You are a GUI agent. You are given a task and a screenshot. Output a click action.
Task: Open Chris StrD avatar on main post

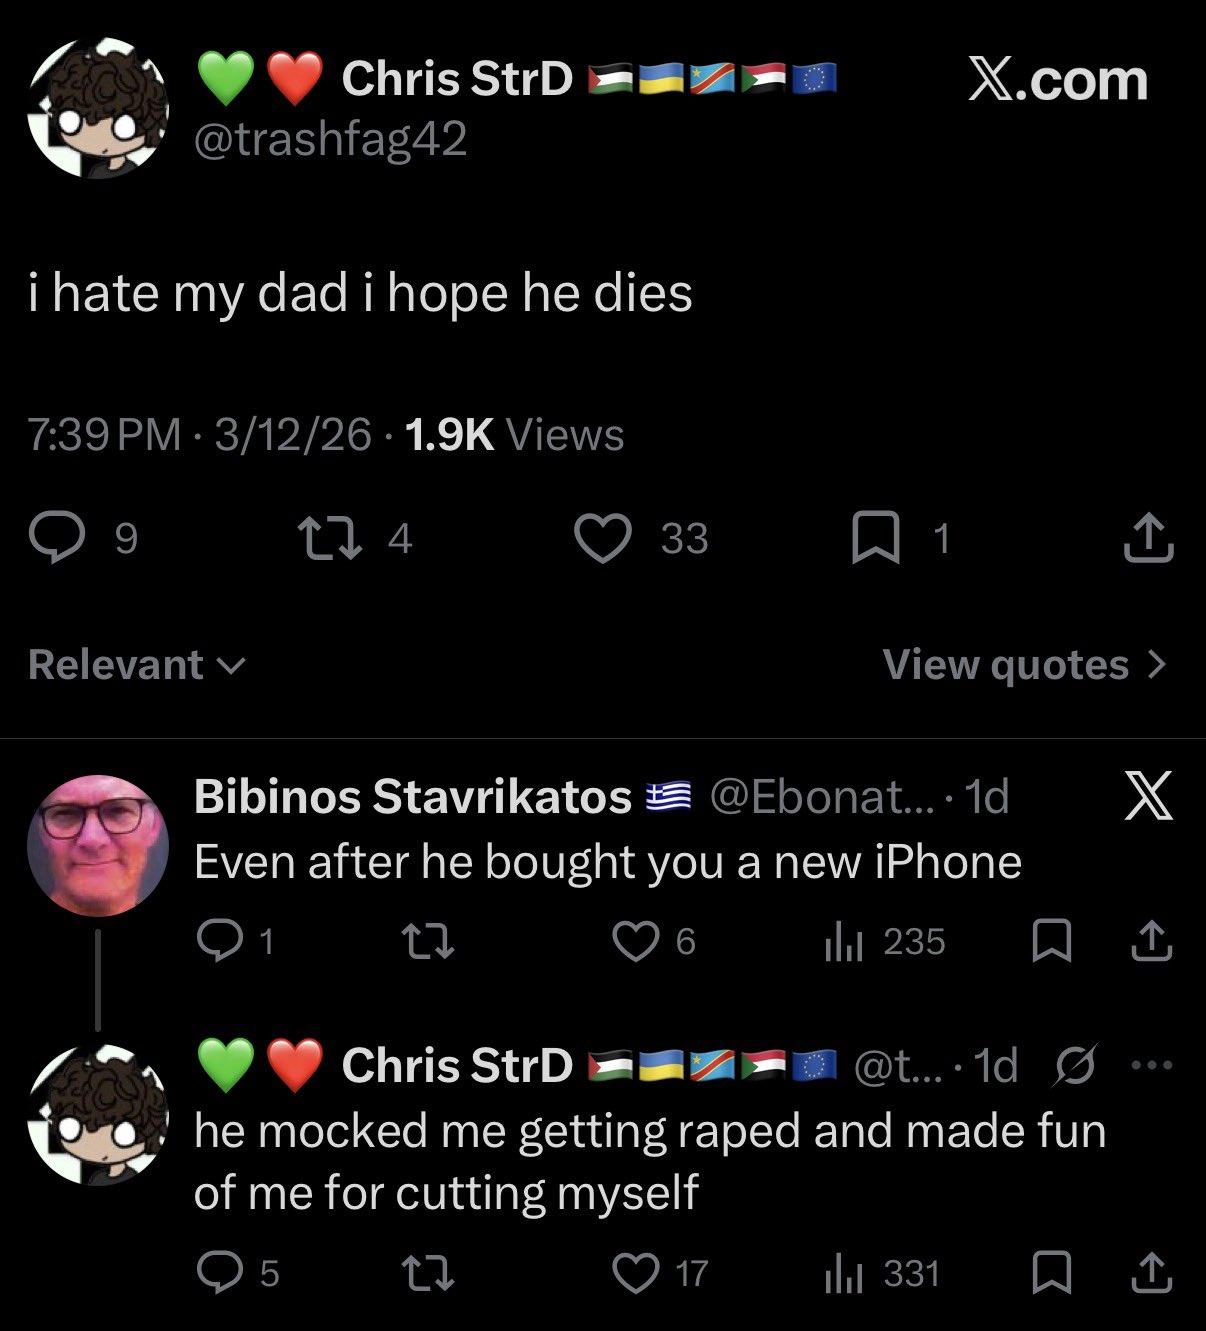click(x=97, y=110)
